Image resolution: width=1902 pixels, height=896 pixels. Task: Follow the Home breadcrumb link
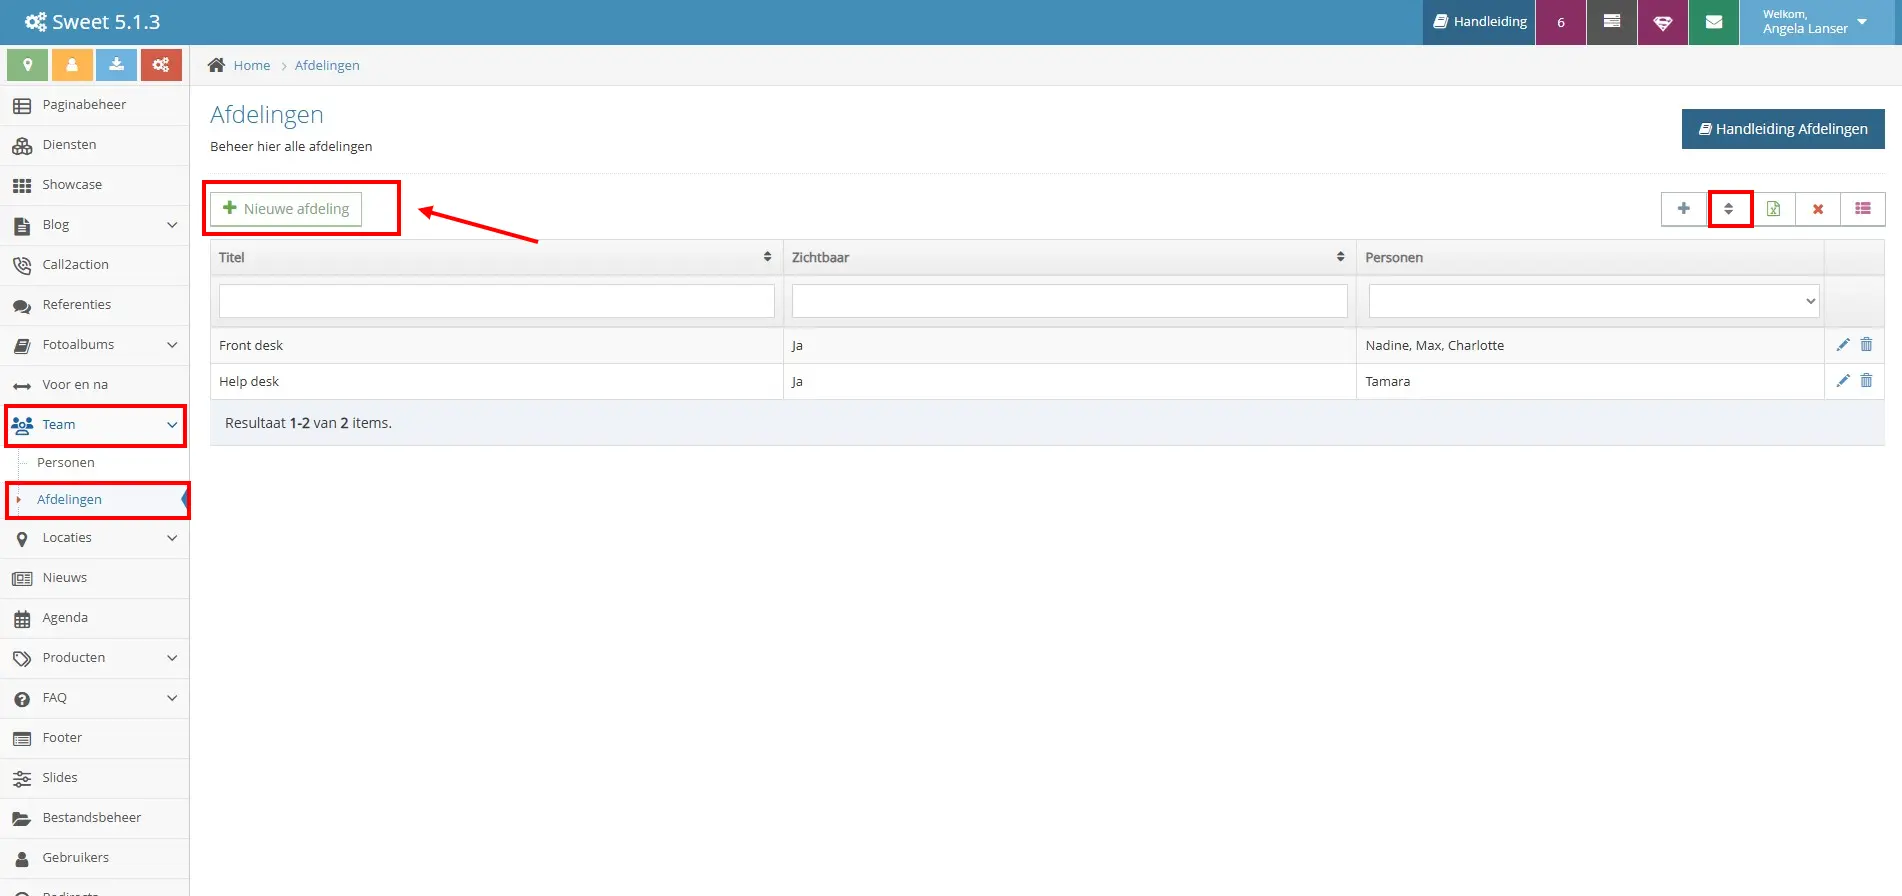tap(252, 65)
